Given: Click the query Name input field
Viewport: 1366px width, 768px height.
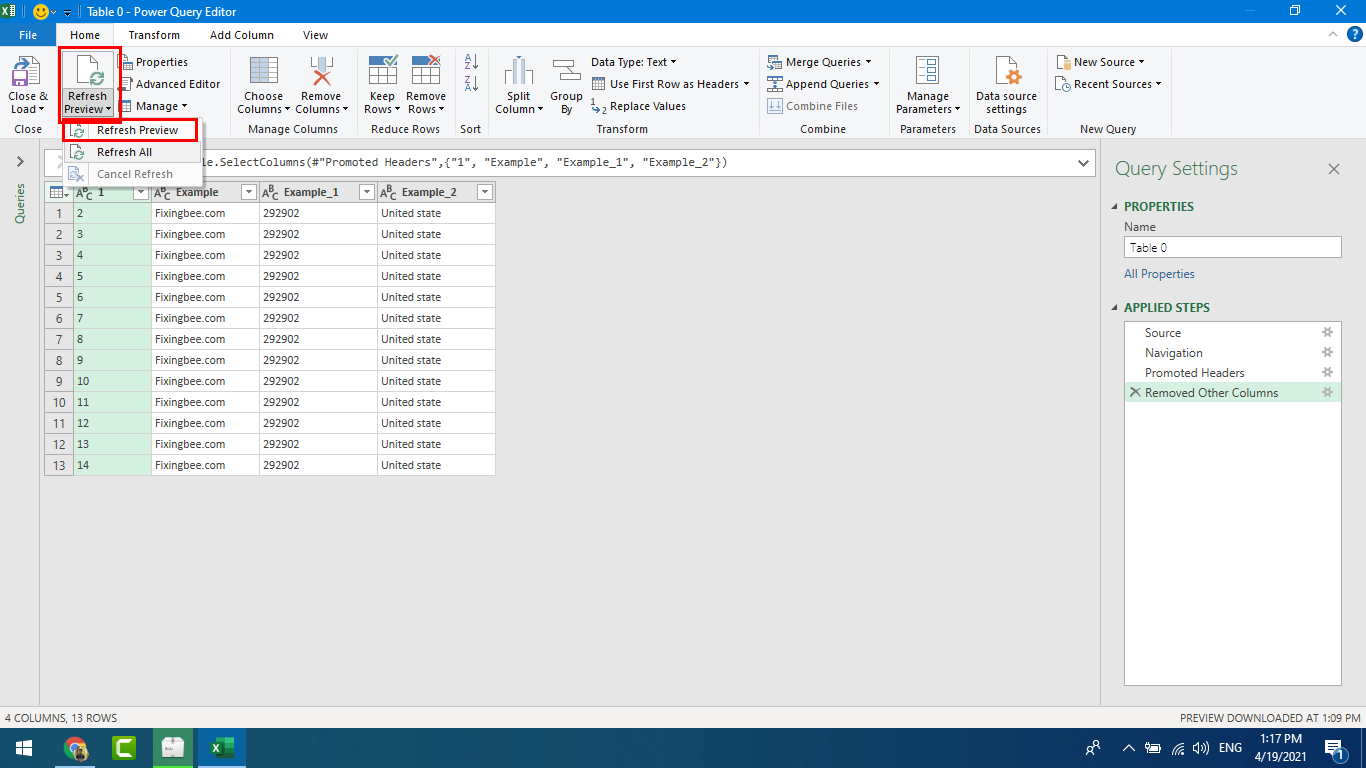Looking at the screenshot, I should (x=1232, y=248).
